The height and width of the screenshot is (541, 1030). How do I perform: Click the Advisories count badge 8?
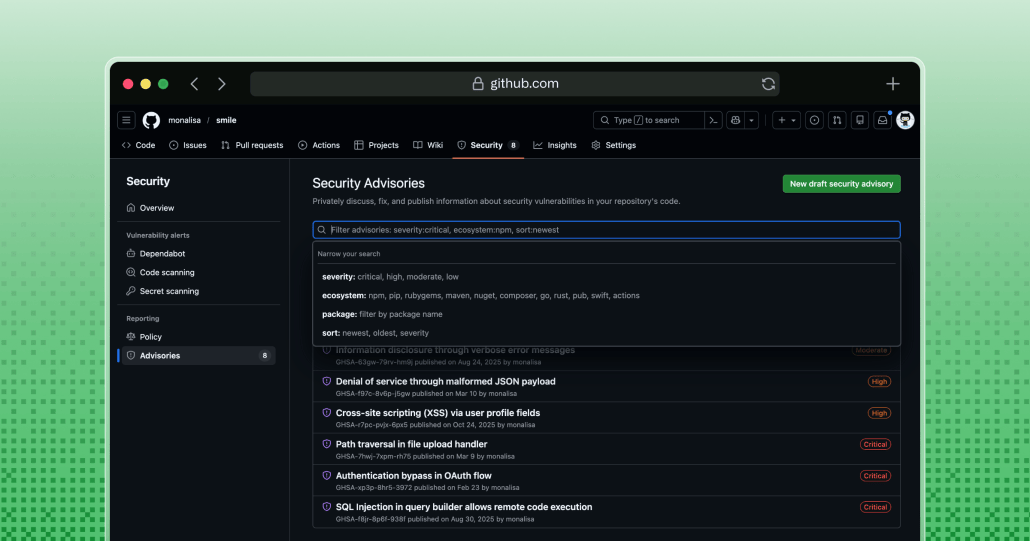[x=265, y=356]
